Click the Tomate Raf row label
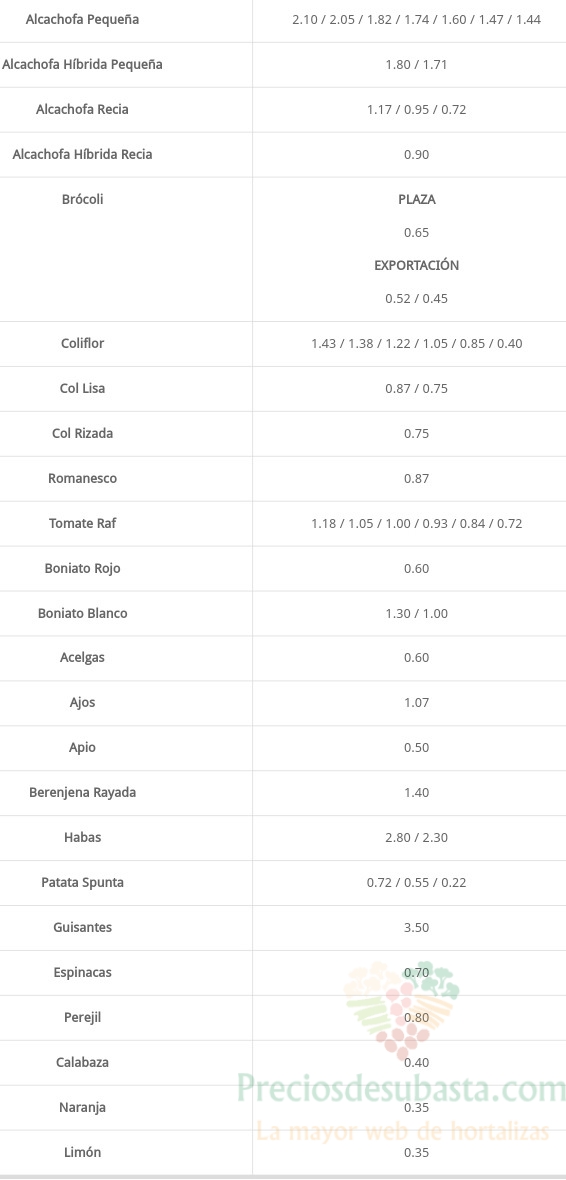This screenshot has height=1180, width=566. [83, 523]
